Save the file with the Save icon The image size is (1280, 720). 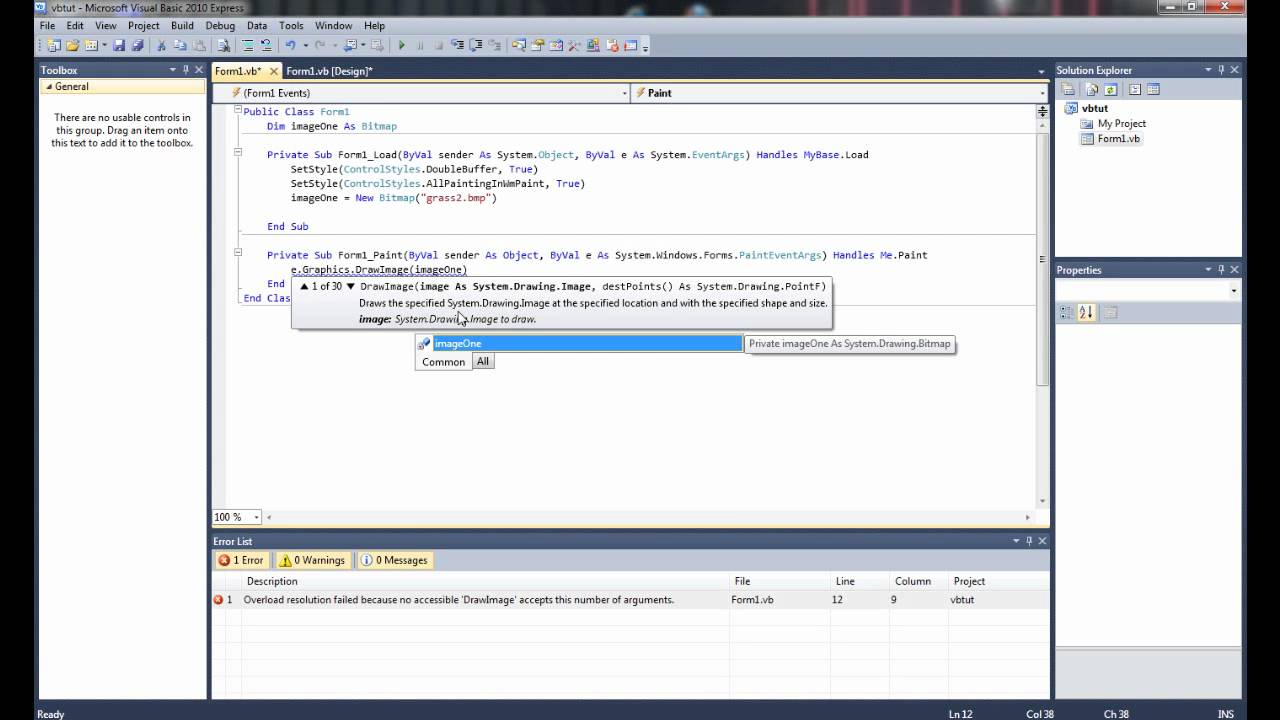(119, 45)
